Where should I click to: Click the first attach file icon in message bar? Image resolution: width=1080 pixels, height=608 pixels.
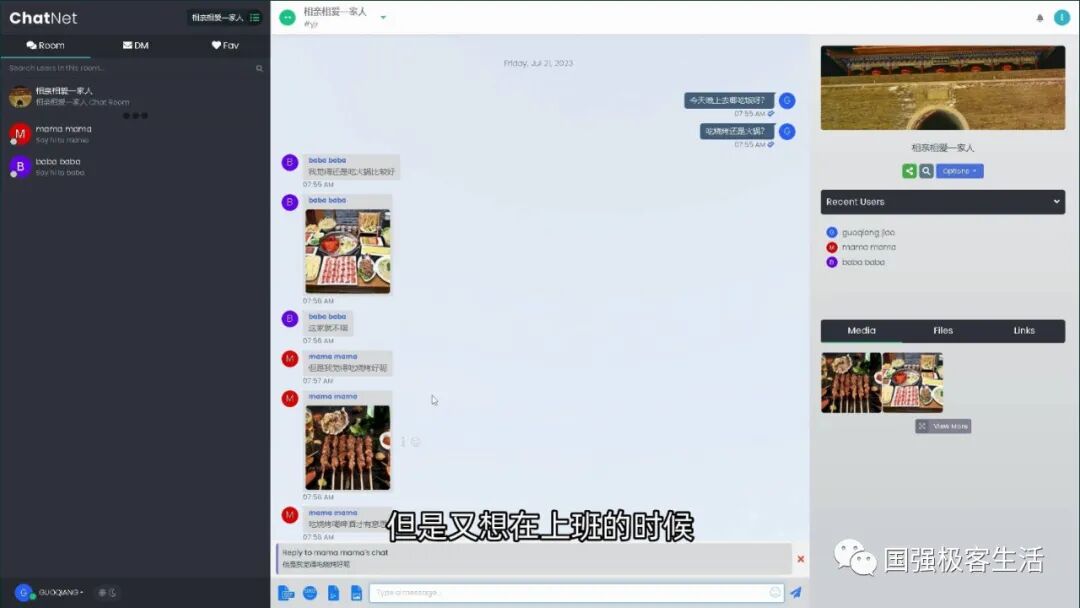tap(286, 593)
